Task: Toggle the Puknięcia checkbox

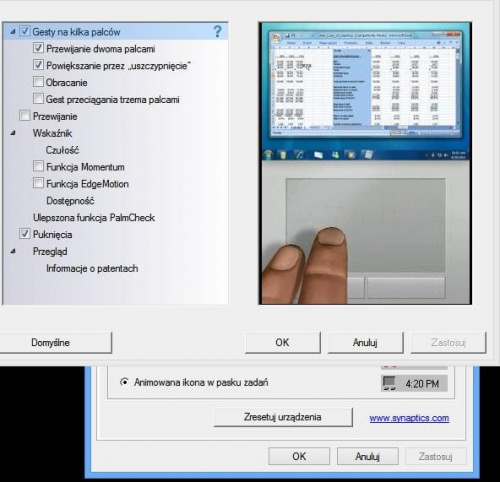Action: click(x=24, y=234)
